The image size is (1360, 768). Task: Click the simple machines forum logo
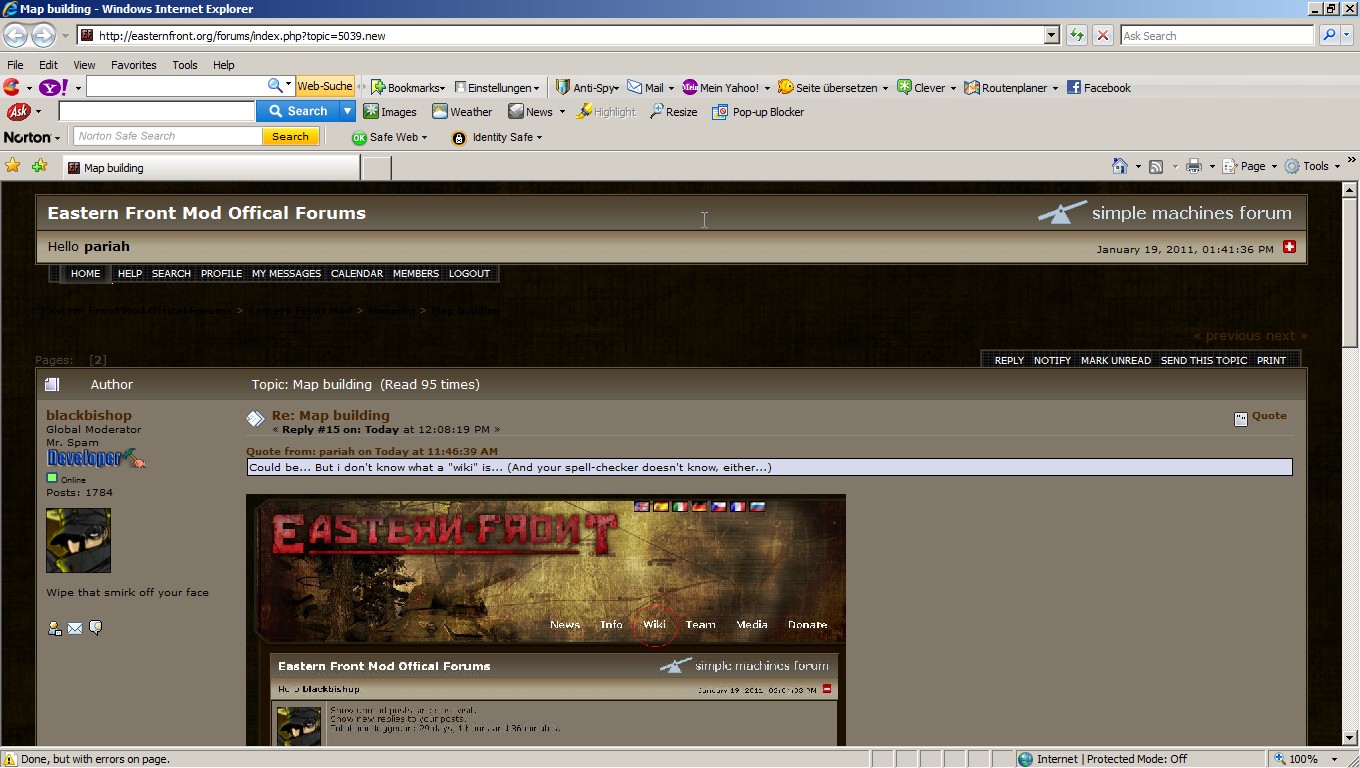tap(1164, 212)
